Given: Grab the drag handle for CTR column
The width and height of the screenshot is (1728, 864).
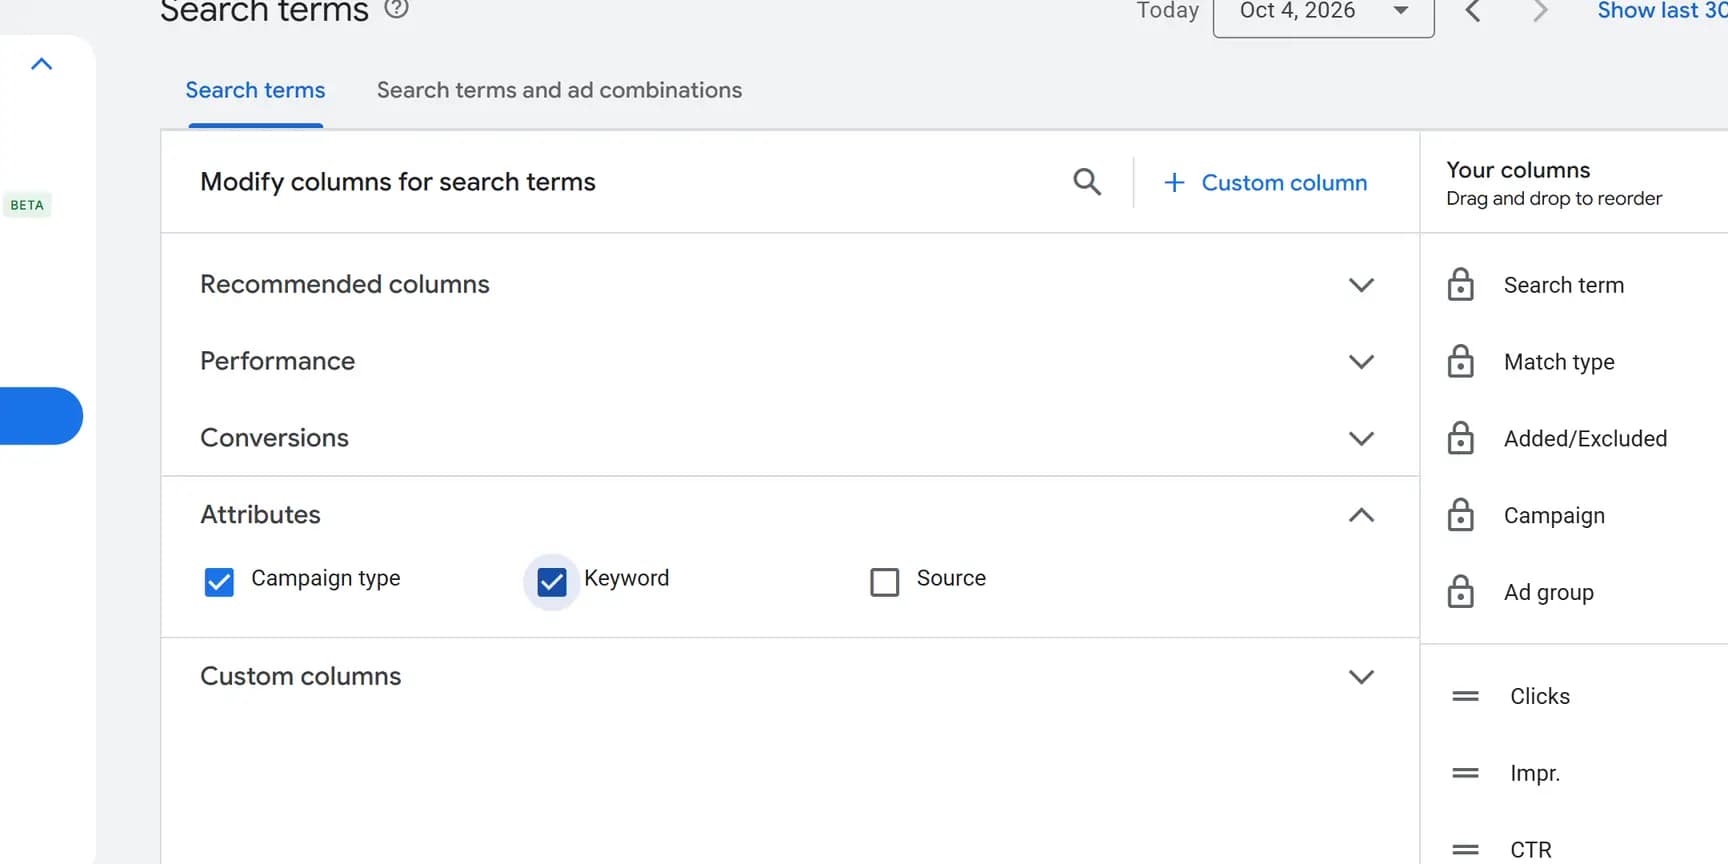Looking at the screenshot, I should (x=1465, y=850).
